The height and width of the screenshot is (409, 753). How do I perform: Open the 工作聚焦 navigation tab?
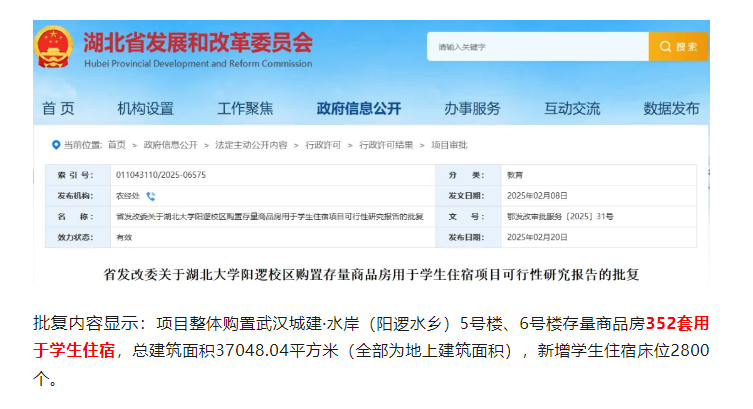click(245, 108)
